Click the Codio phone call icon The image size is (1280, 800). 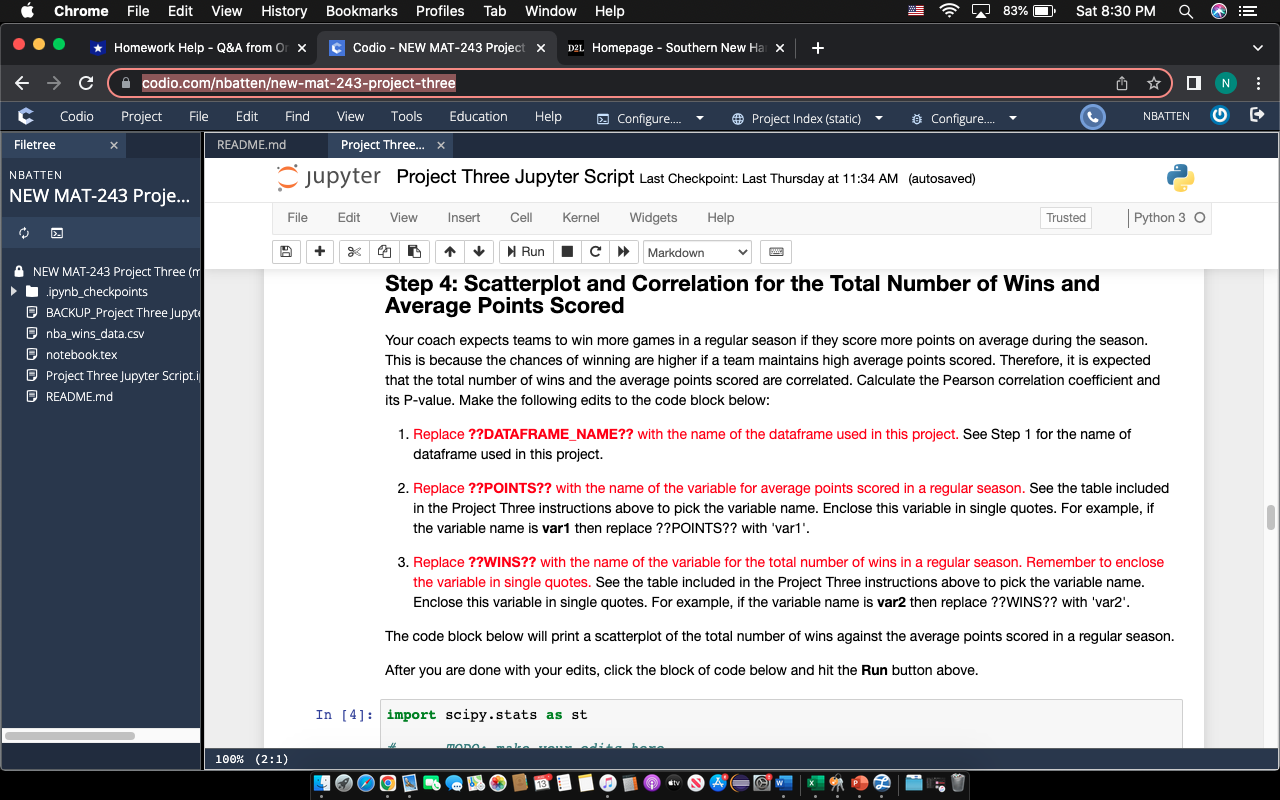[1093, 117]
